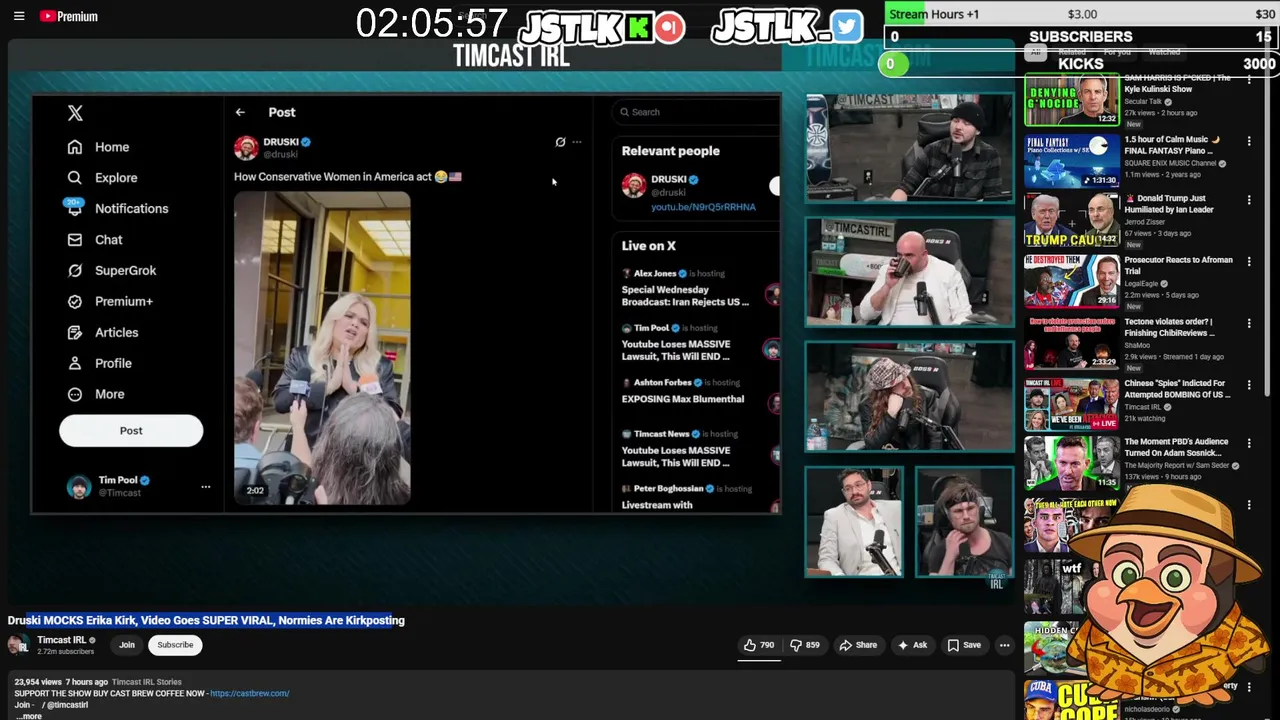Play the Final Fantasy piano thumbnail
The image size is (1280, 720).
1071,160
